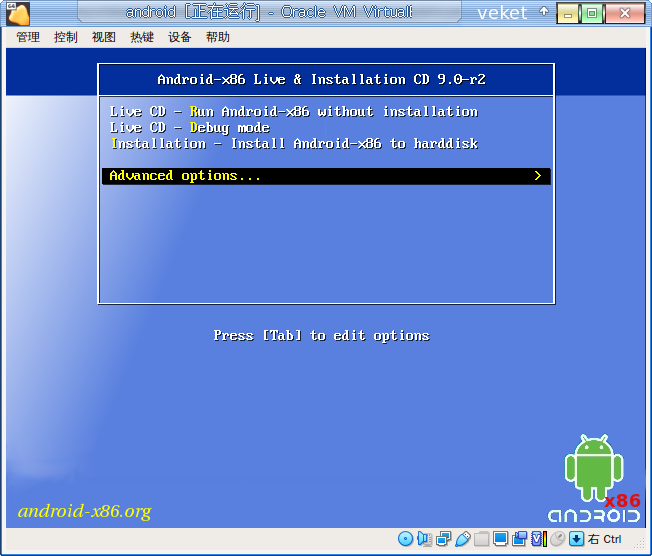This screenshot has width=652, height=556.
Task: Click the Press [Tab] to edit options text
Action: click(321, 336)
